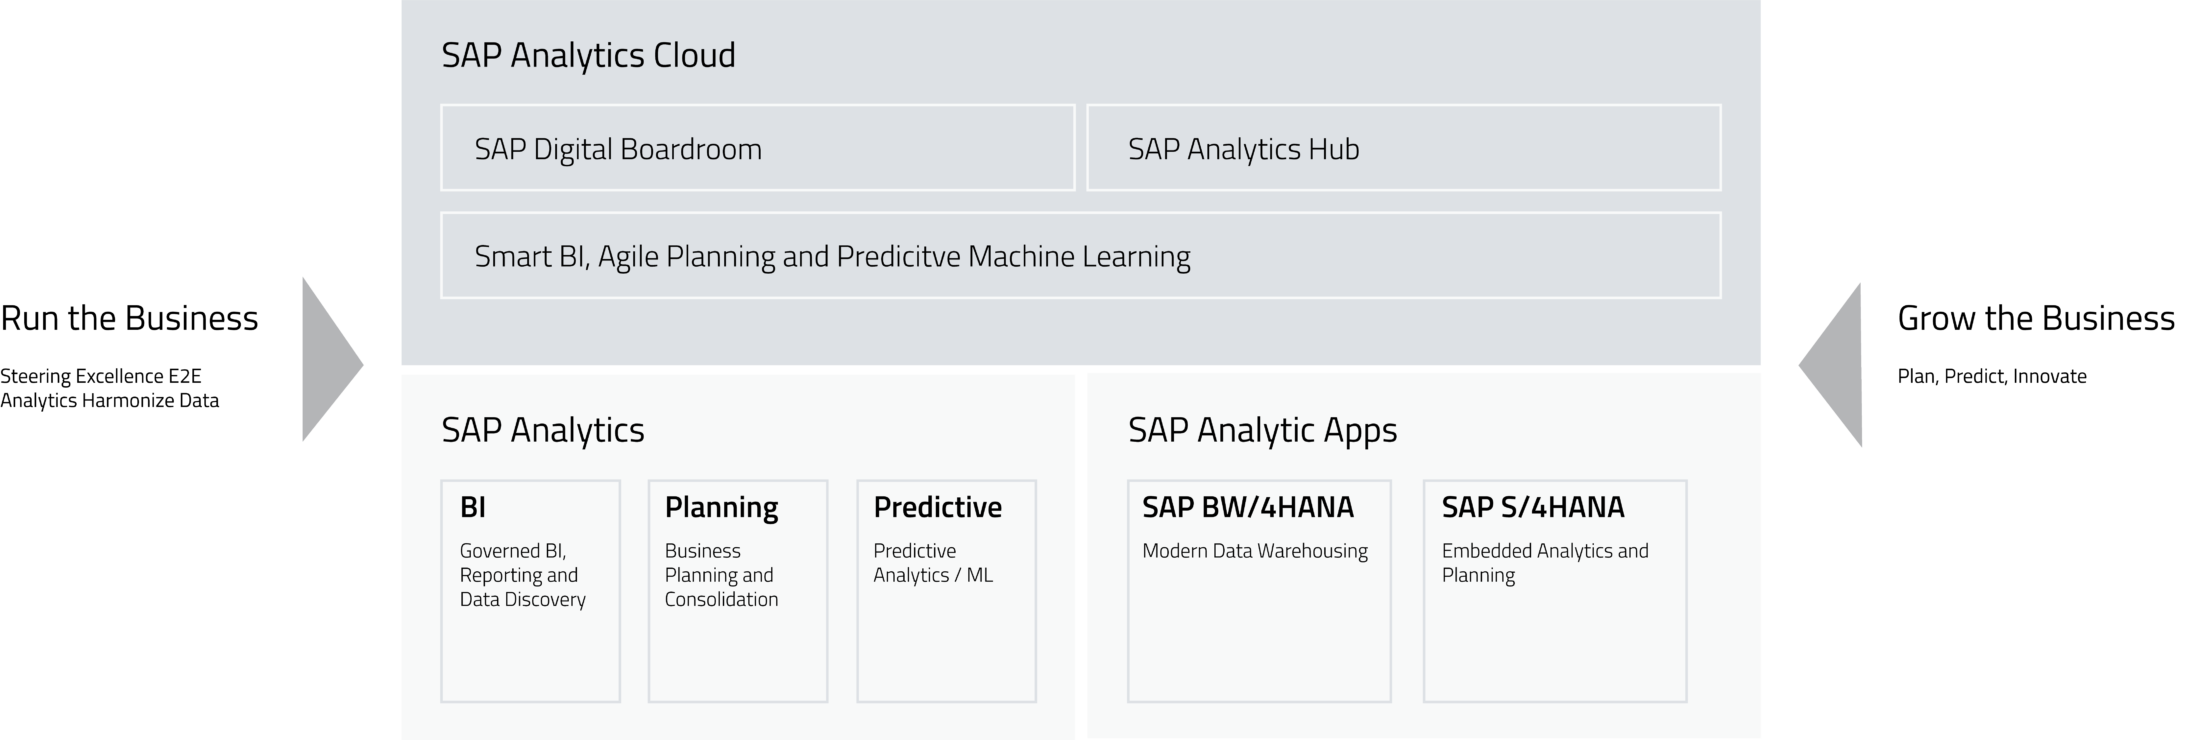The image size is (2200, 740).
Task: Click the Grow the Business title
Action: pyautogui.click(x=2036, y=318)
